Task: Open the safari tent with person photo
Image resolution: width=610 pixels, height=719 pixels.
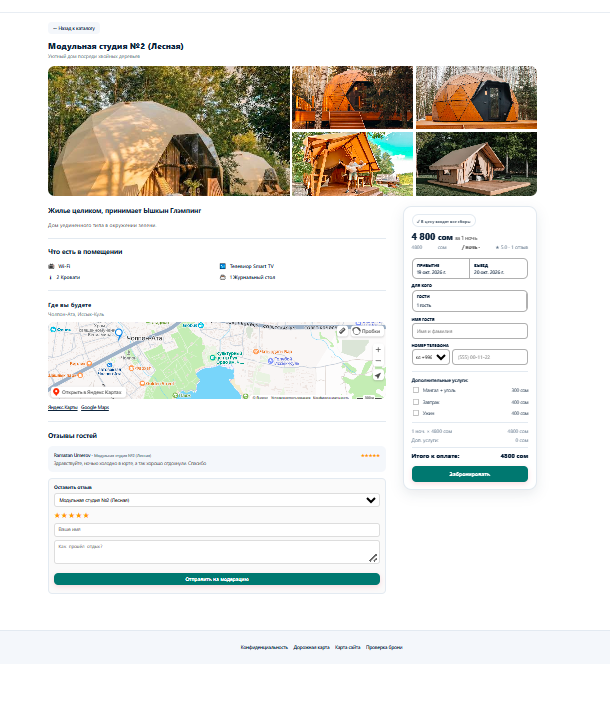Action: (352, 164)
